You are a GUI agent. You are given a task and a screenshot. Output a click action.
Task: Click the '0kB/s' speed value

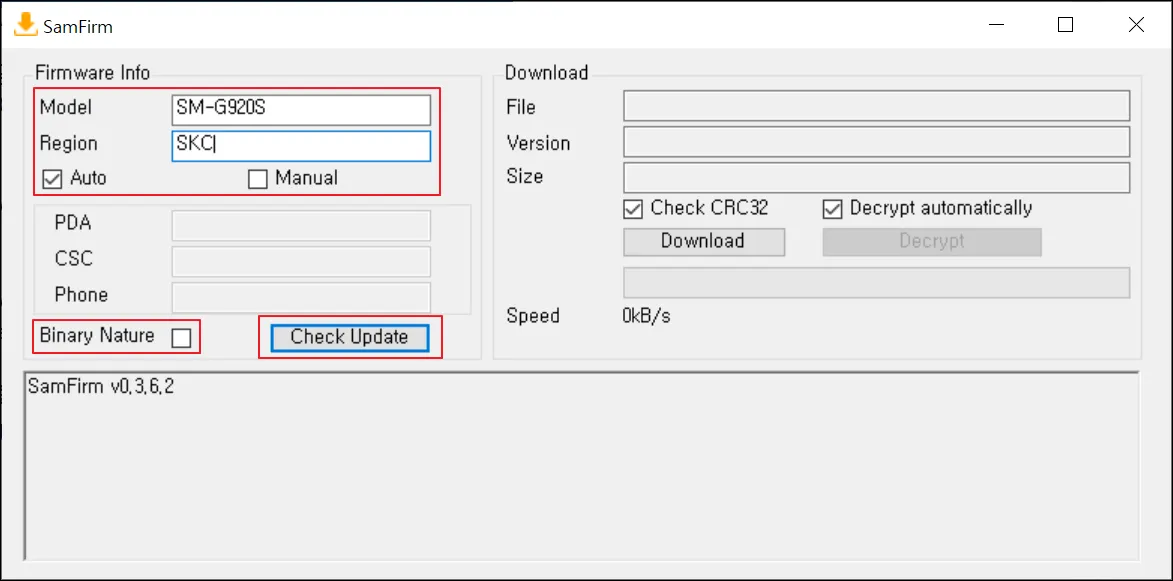tap(646, 316)
